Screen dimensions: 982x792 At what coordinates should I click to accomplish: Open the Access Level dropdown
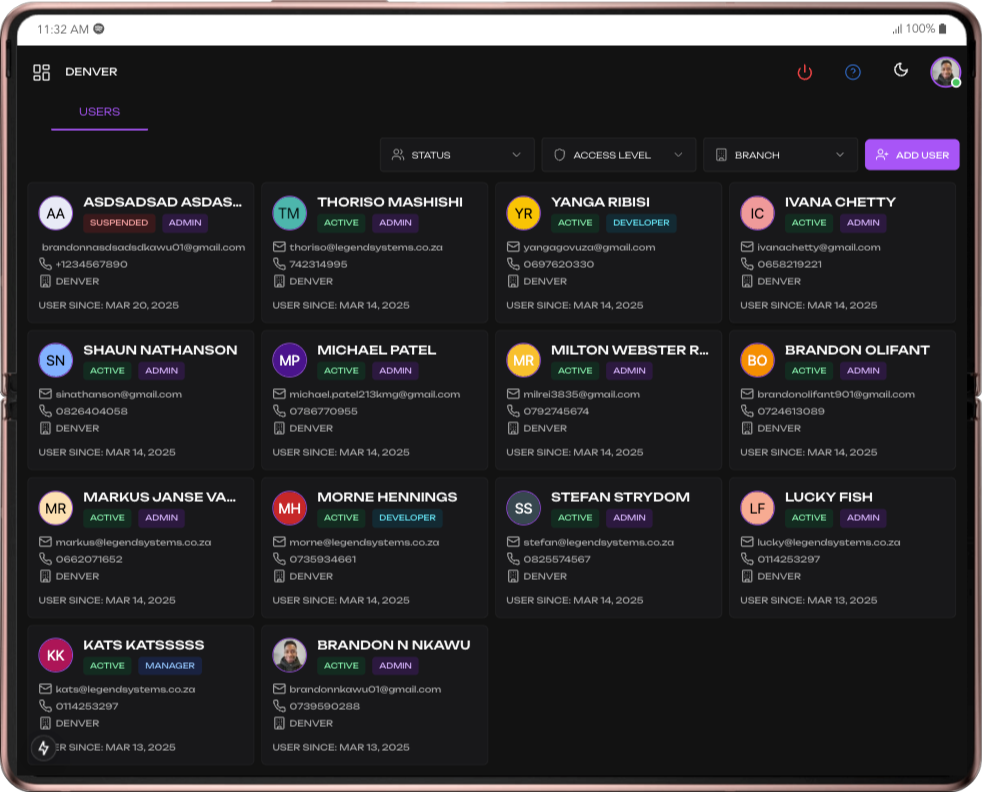tap(618, 155)
